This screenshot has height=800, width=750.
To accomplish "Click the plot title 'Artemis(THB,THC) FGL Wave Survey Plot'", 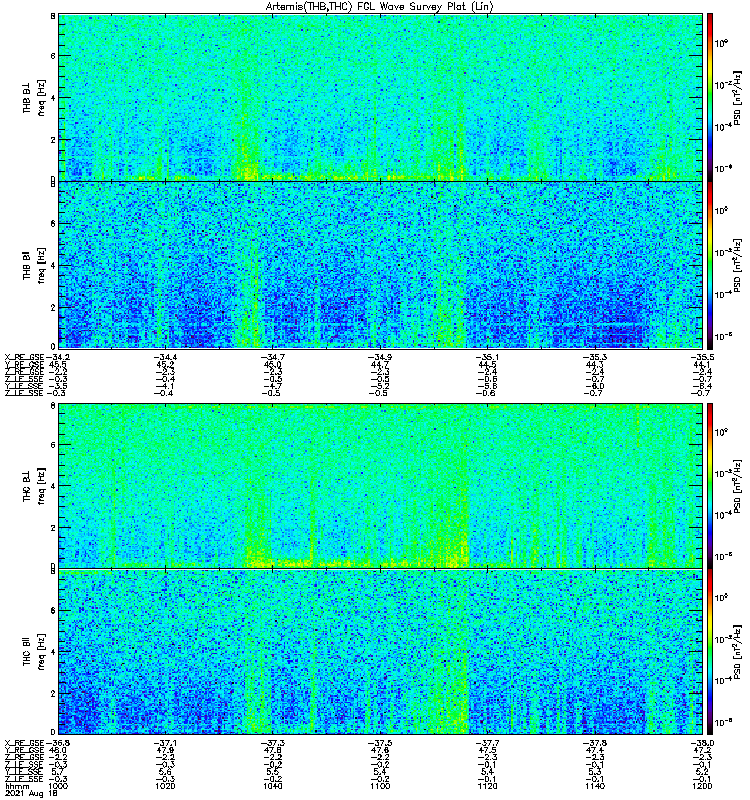I will tap(379, 7).
